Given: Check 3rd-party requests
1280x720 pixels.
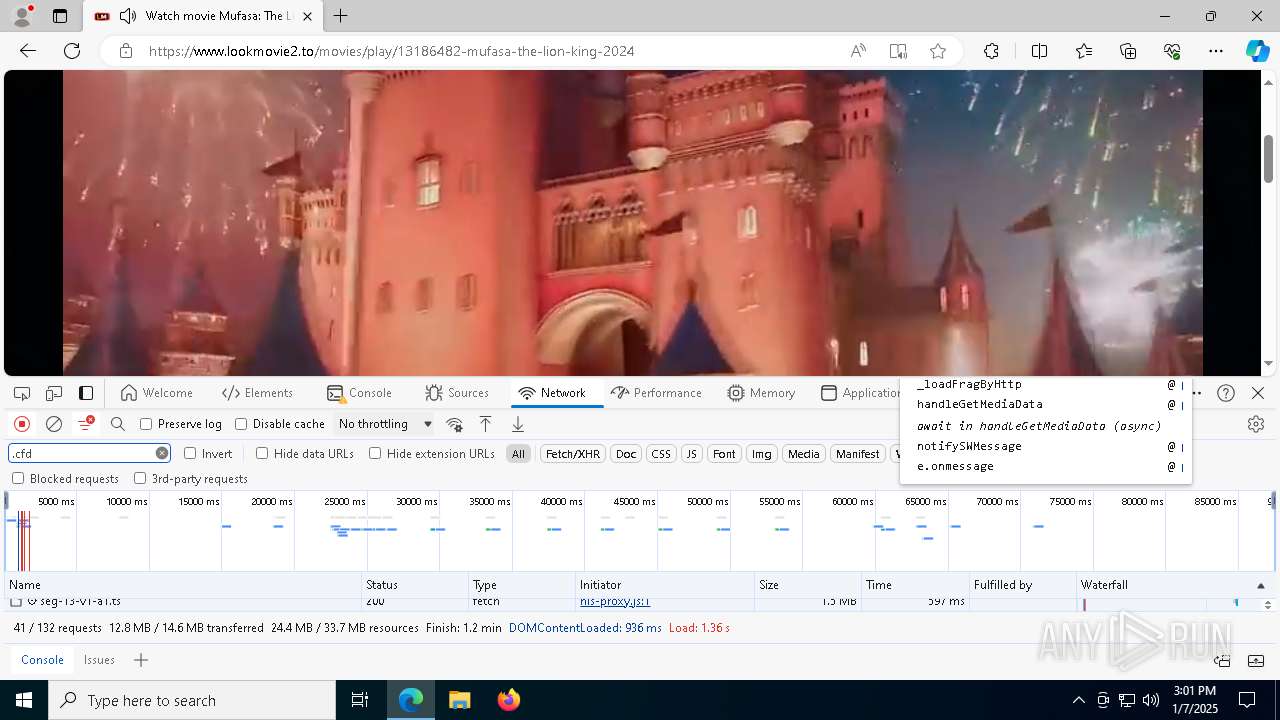Looking at the screenshot, I should click(140, 478).
